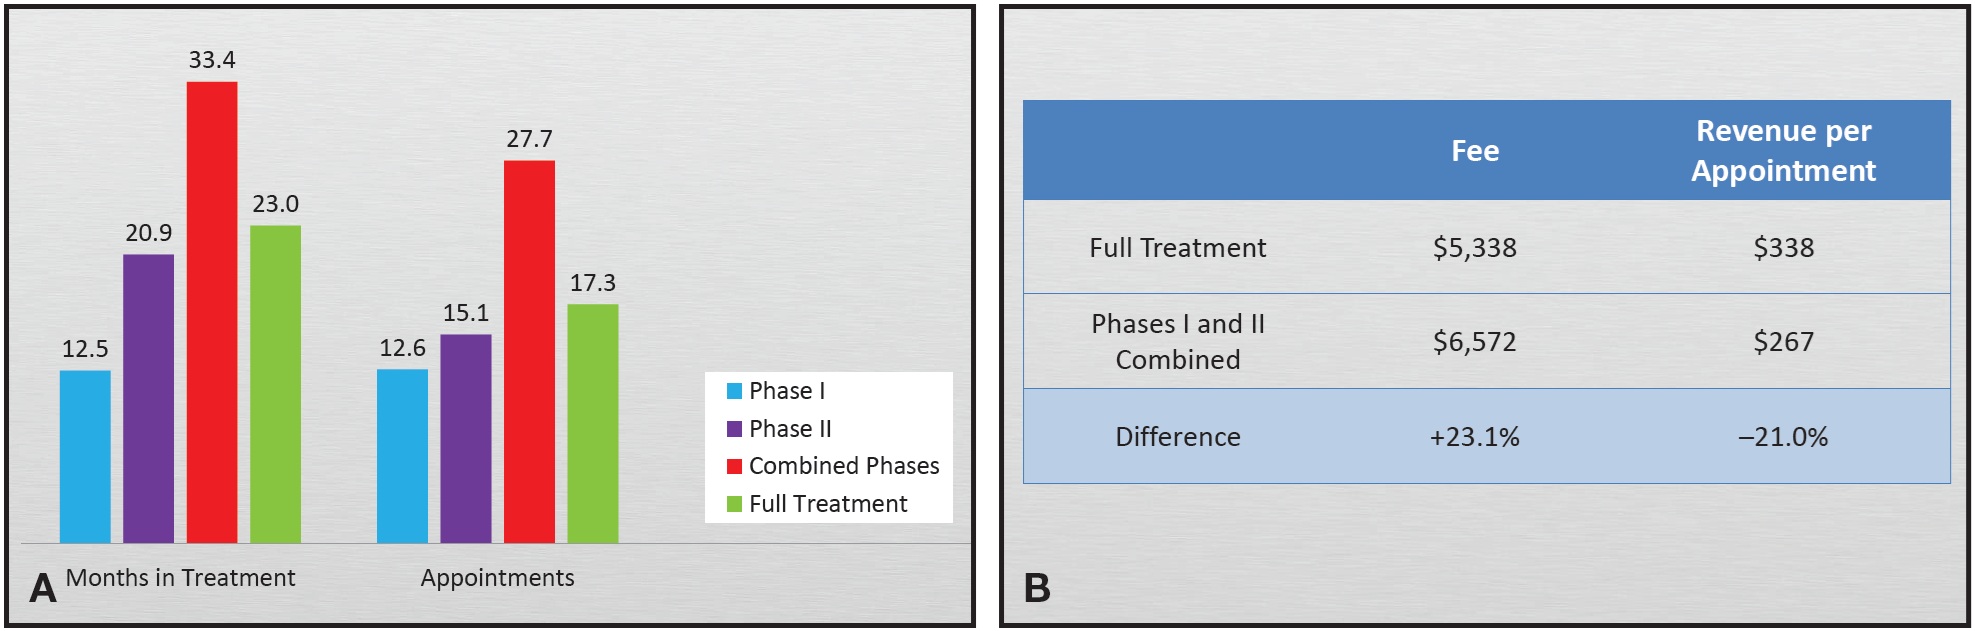Click the green Full Treatment legend swatch

(734, 504)
